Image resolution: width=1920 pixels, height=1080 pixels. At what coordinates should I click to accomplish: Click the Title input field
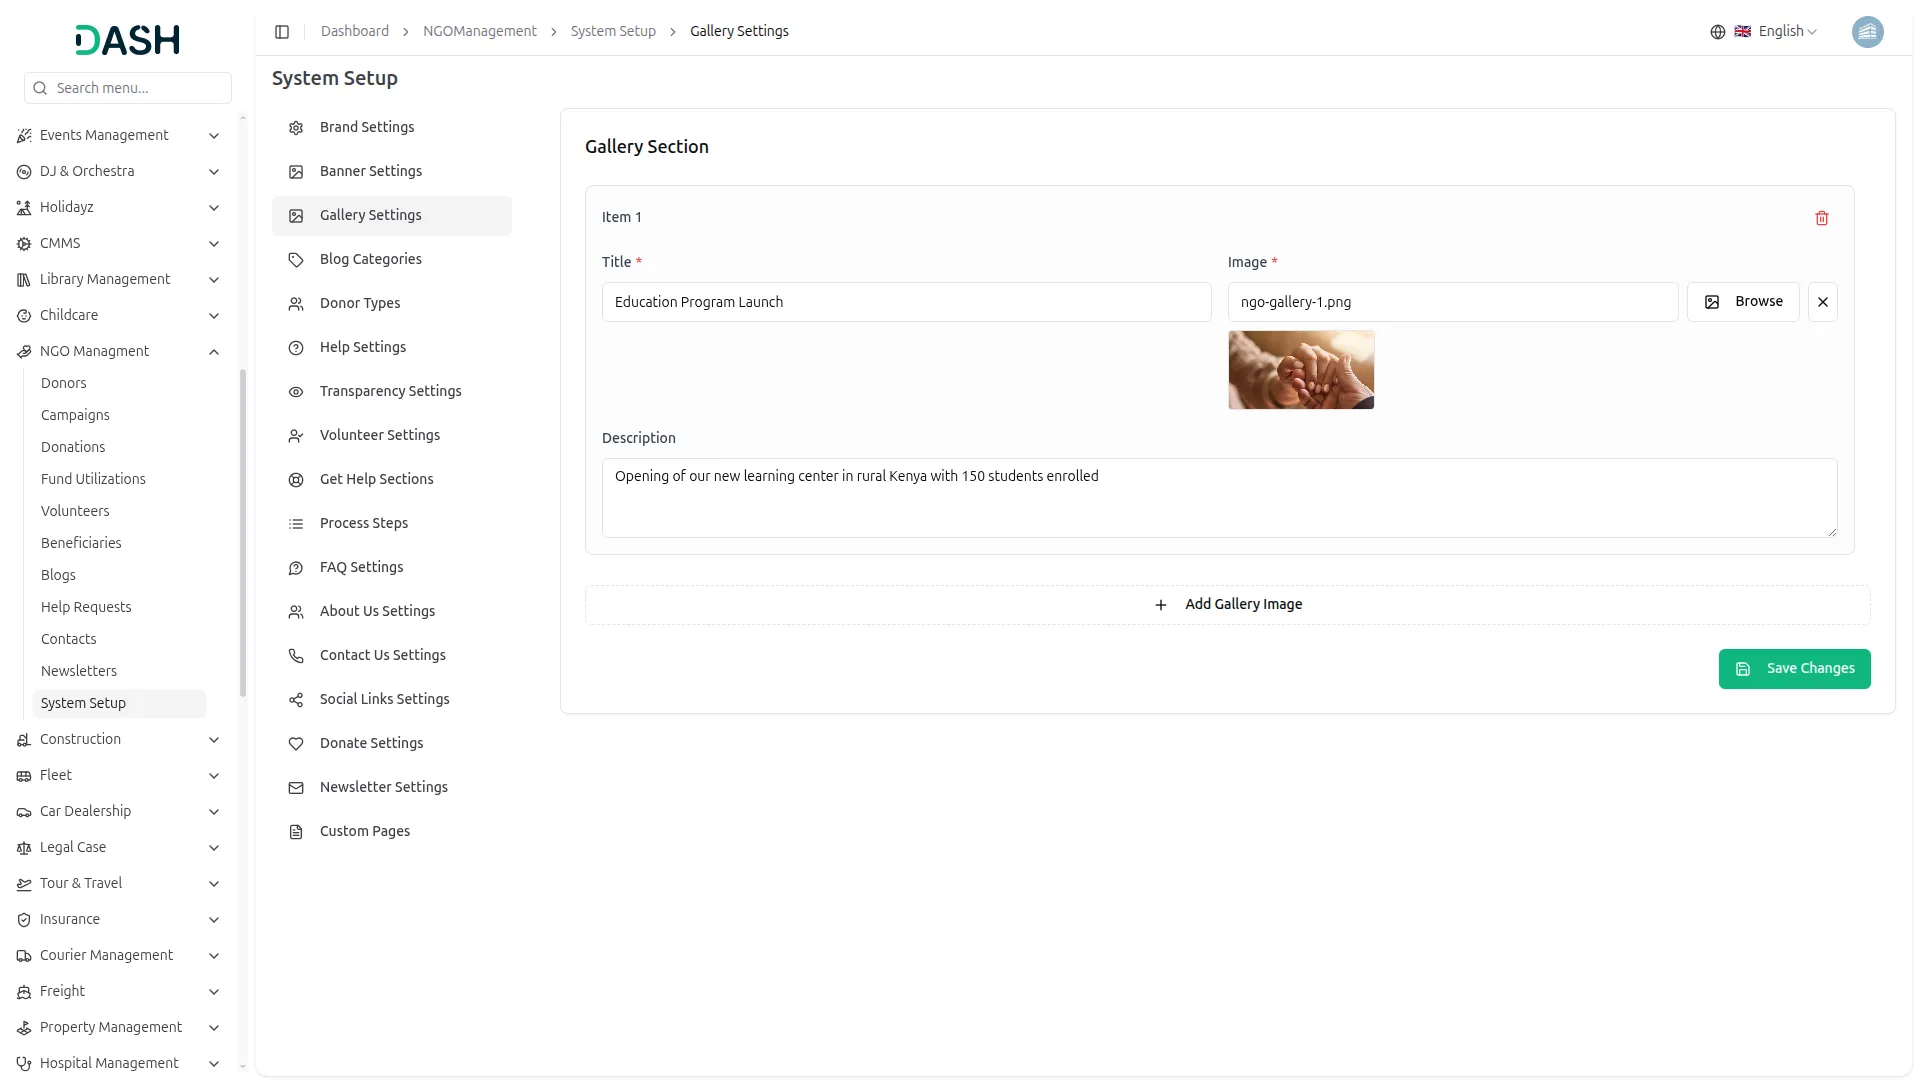tap(905, 302)
